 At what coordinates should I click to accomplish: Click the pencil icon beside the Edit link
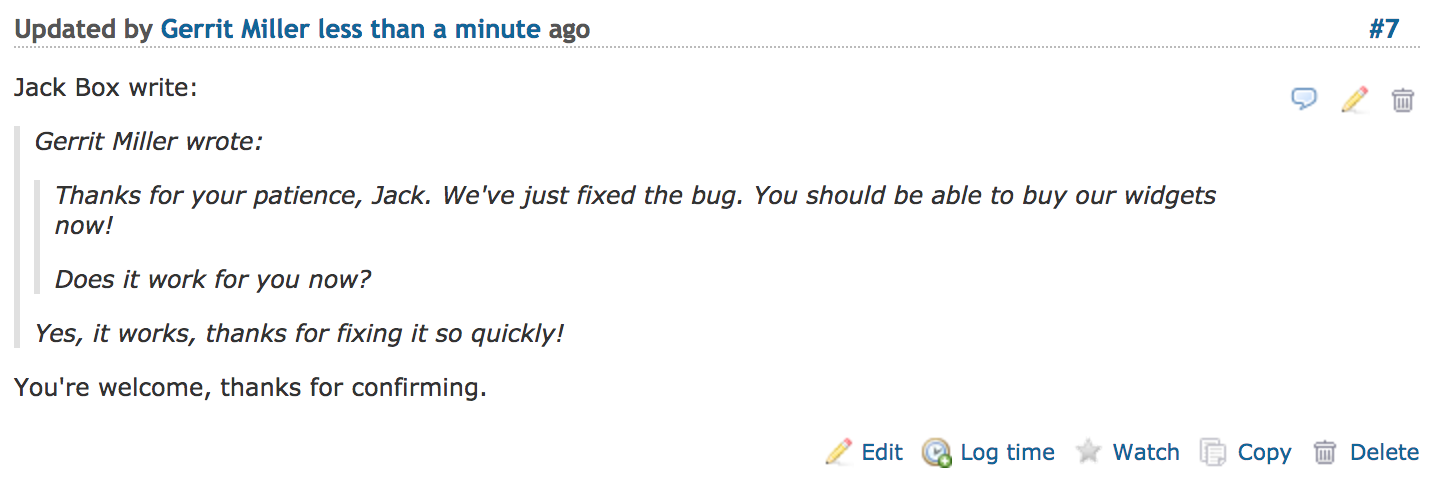(x=839, y=452)
